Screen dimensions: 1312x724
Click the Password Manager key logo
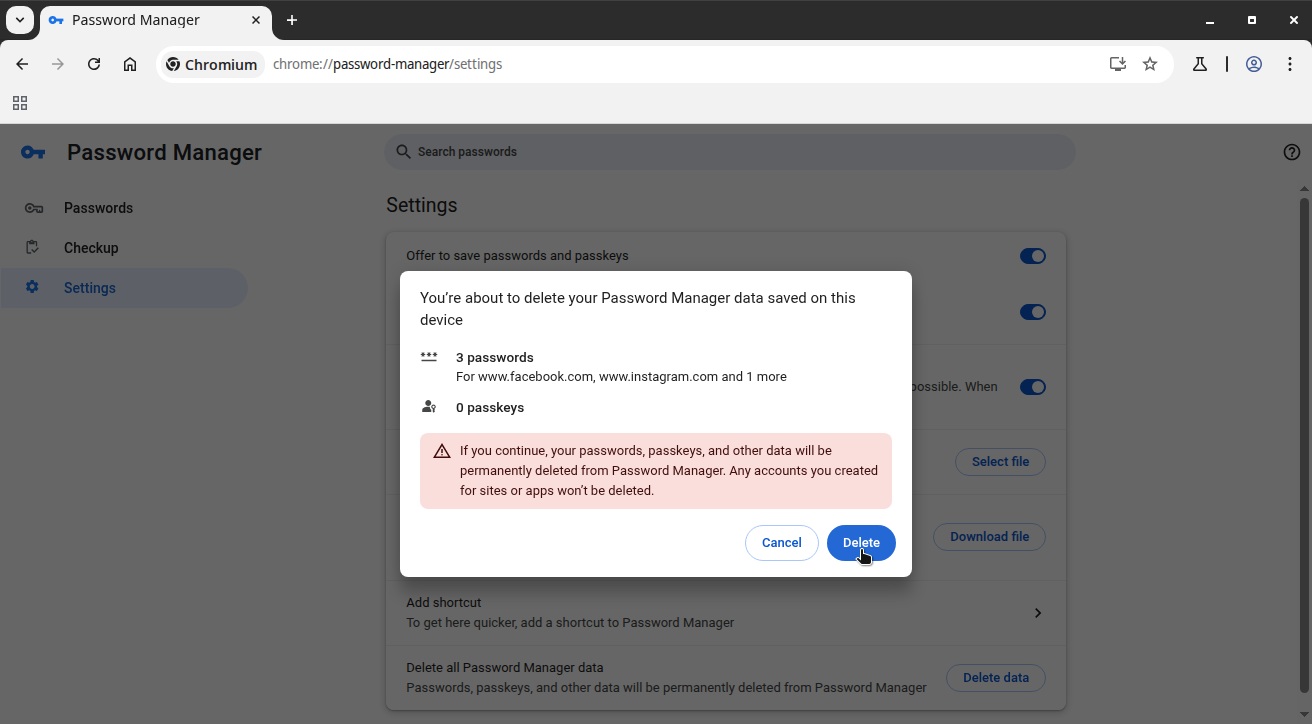(x=32, y=152)
